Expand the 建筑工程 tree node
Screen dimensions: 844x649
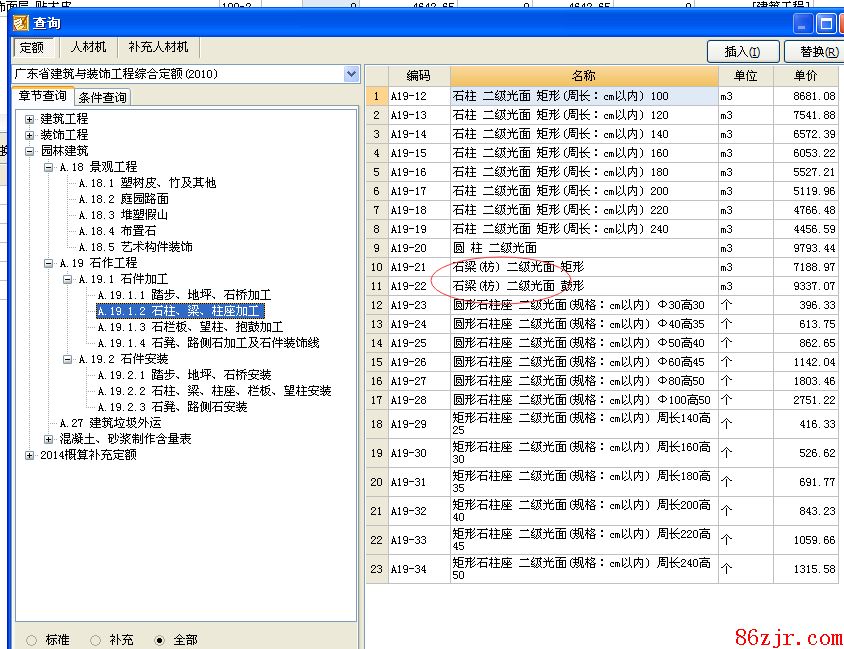pyautogui.click(x=30, y=119)
